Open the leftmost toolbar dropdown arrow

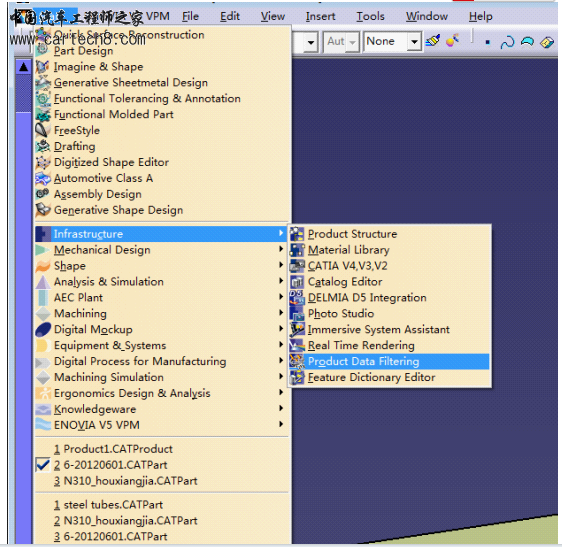(x=310, y=42)
